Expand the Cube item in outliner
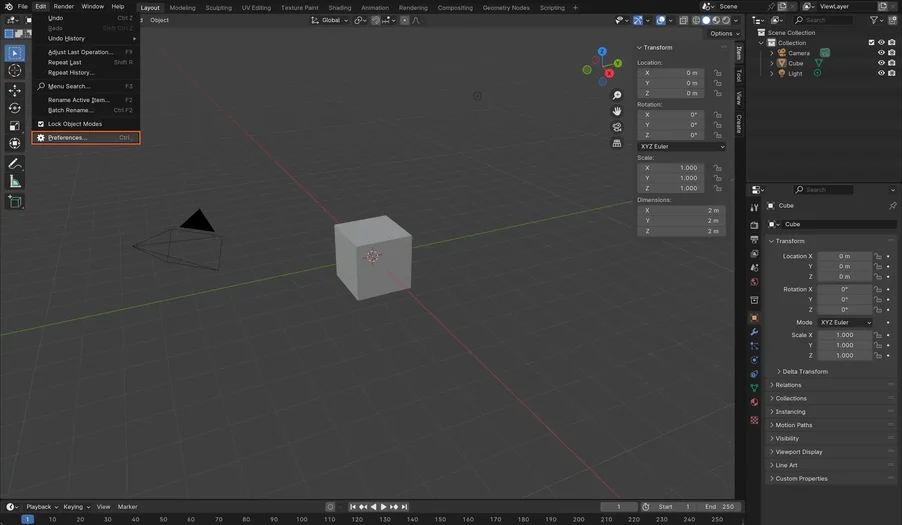Viewport: 902px width, 525px height. [x=772, y=63]
